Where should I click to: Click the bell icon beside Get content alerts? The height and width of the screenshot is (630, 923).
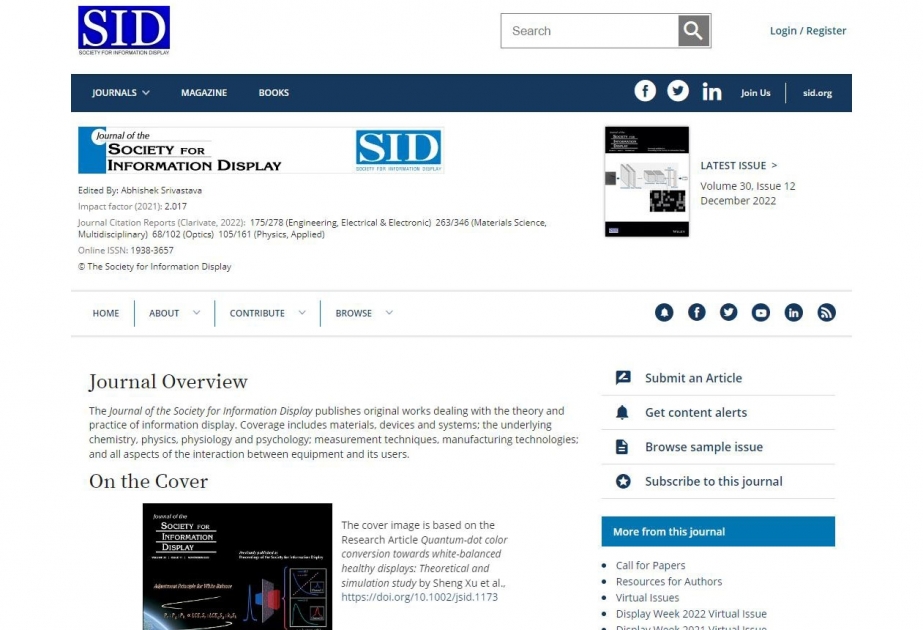click(622, 412)
